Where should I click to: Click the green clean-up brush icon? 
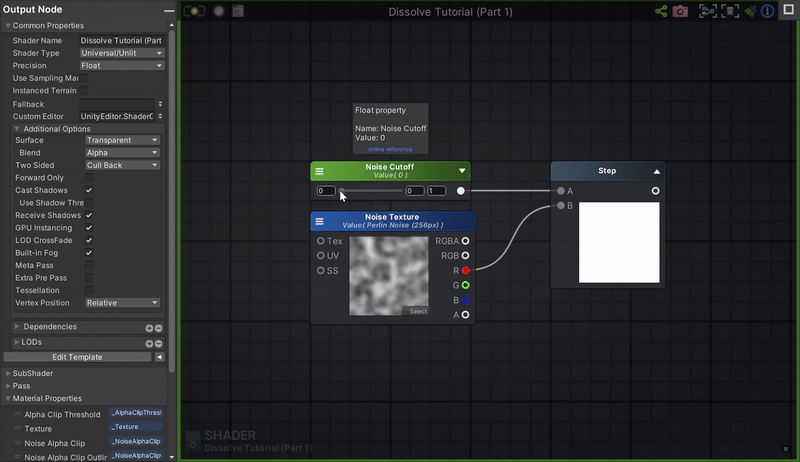pyautogui.click(x=750, y=11)
